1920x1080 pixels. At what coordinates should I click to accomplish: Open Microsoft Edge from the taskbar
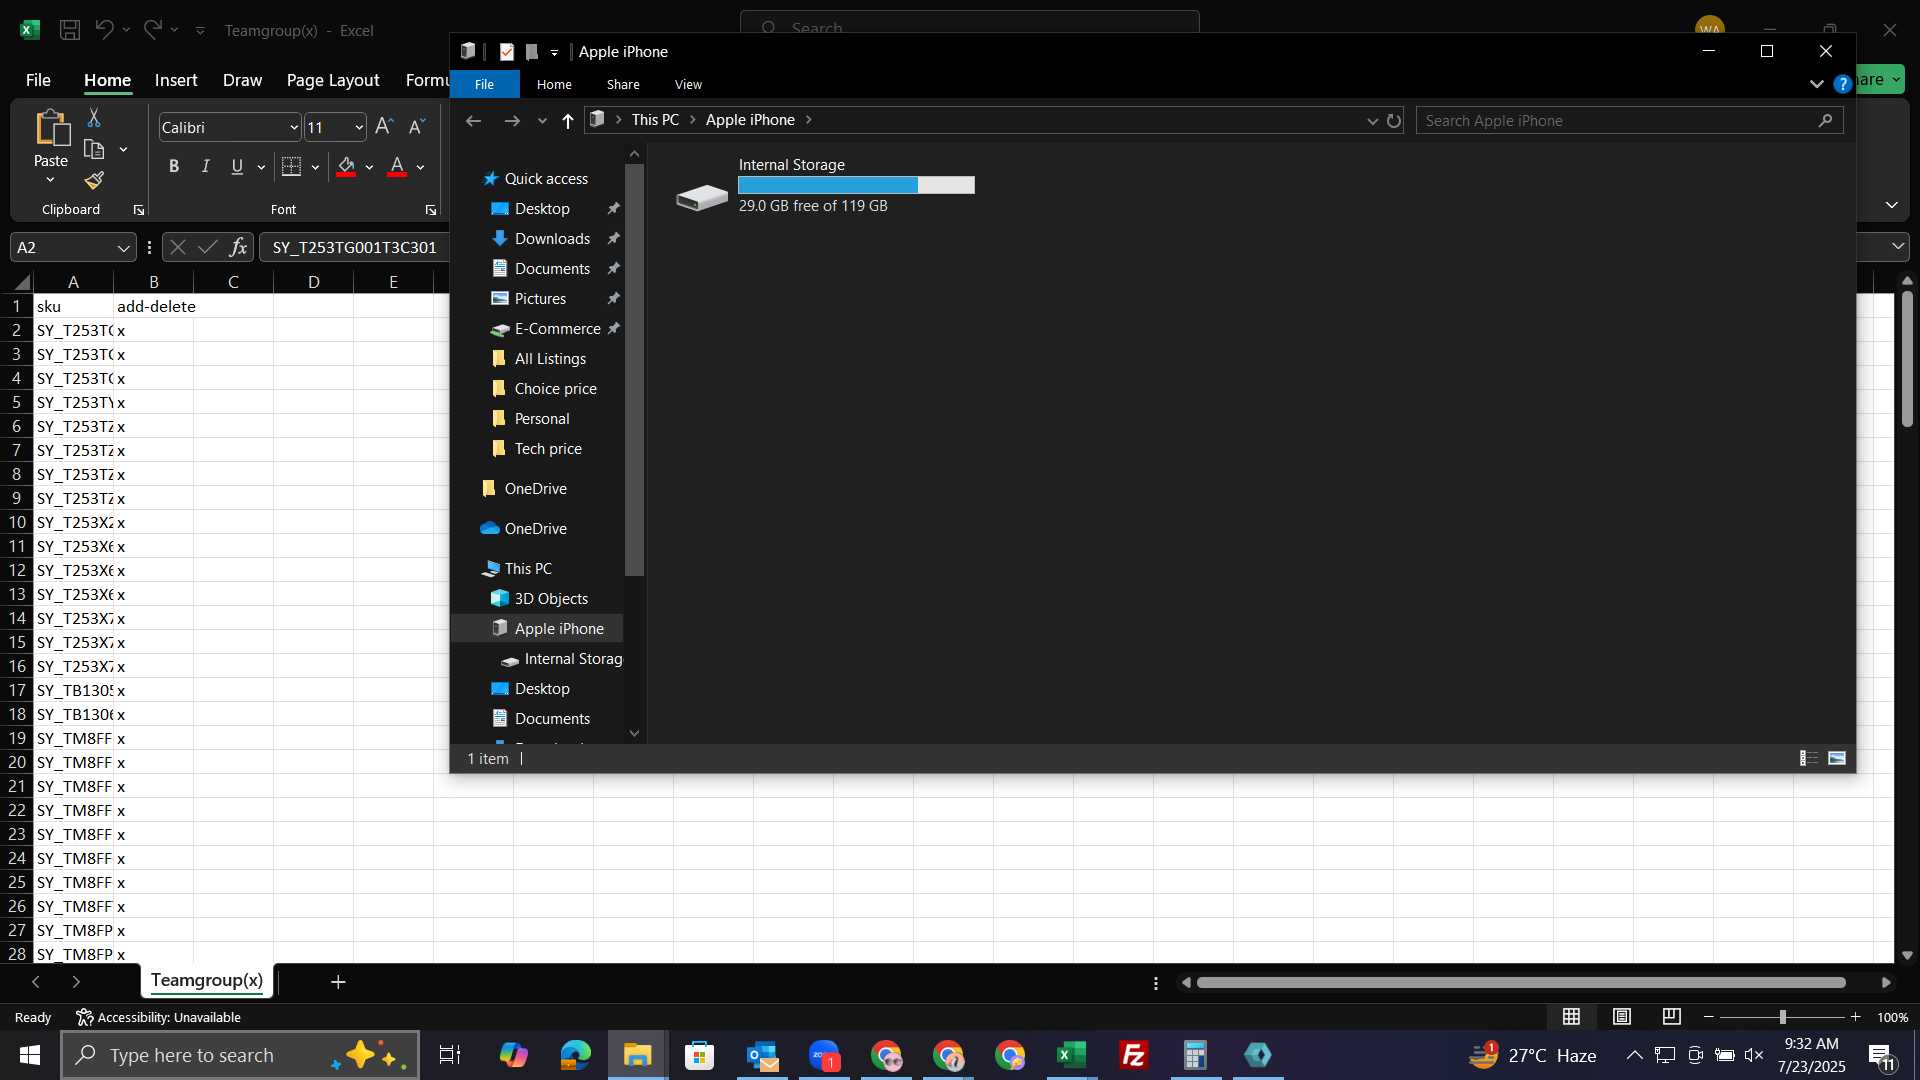tap(576, 1055)
